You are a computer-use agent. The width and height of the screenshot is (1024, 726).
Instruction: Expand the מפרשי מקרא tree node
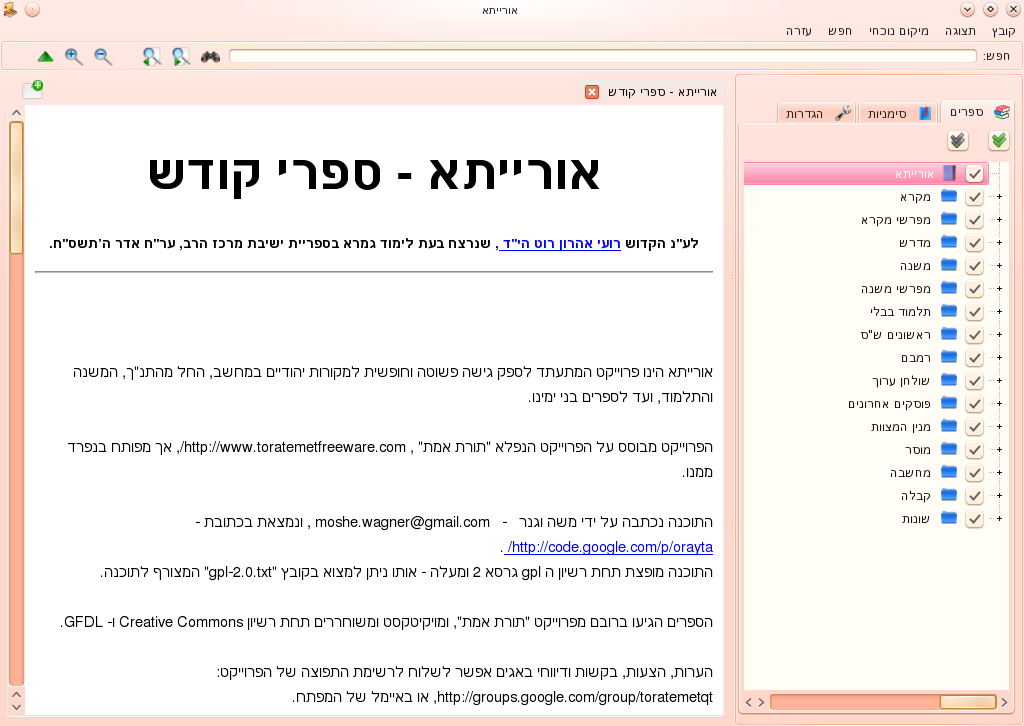[999, 219]
